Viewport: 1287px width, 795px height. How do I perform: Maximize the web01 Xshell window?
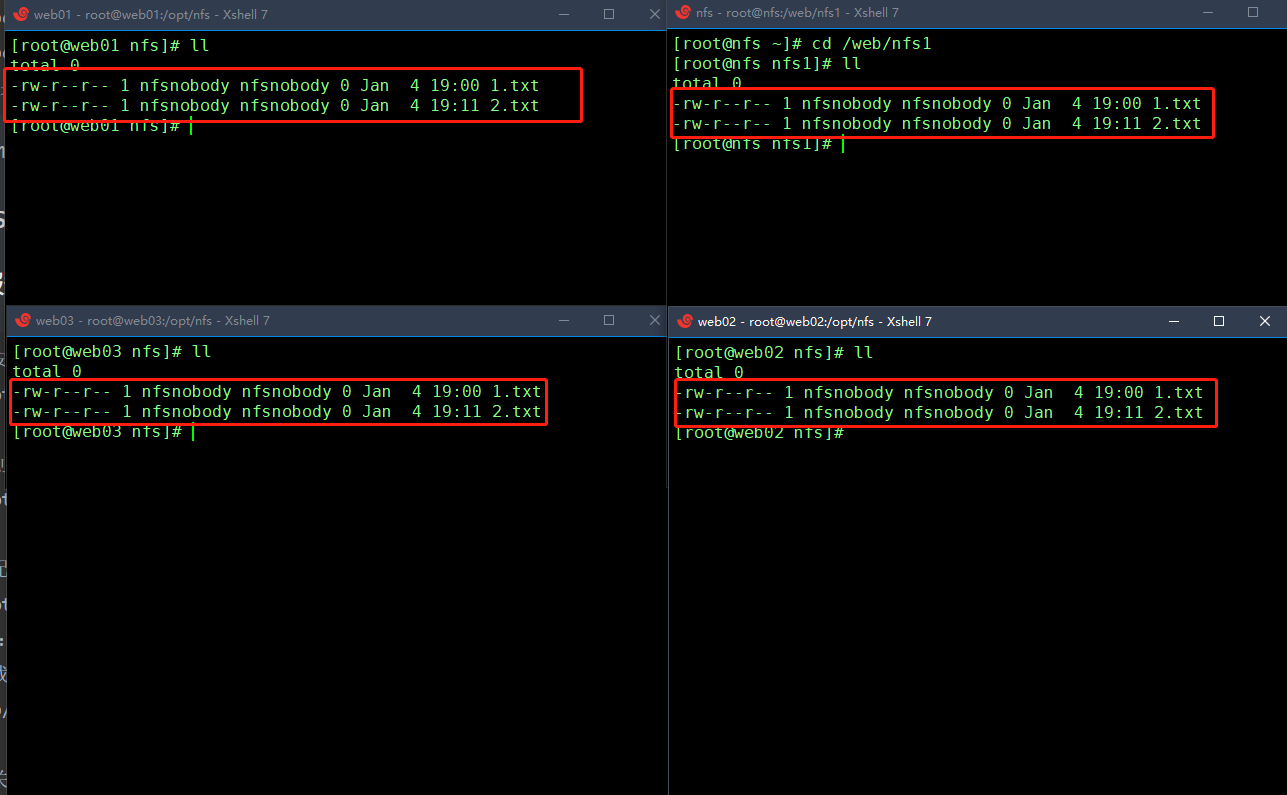point(609,14)
